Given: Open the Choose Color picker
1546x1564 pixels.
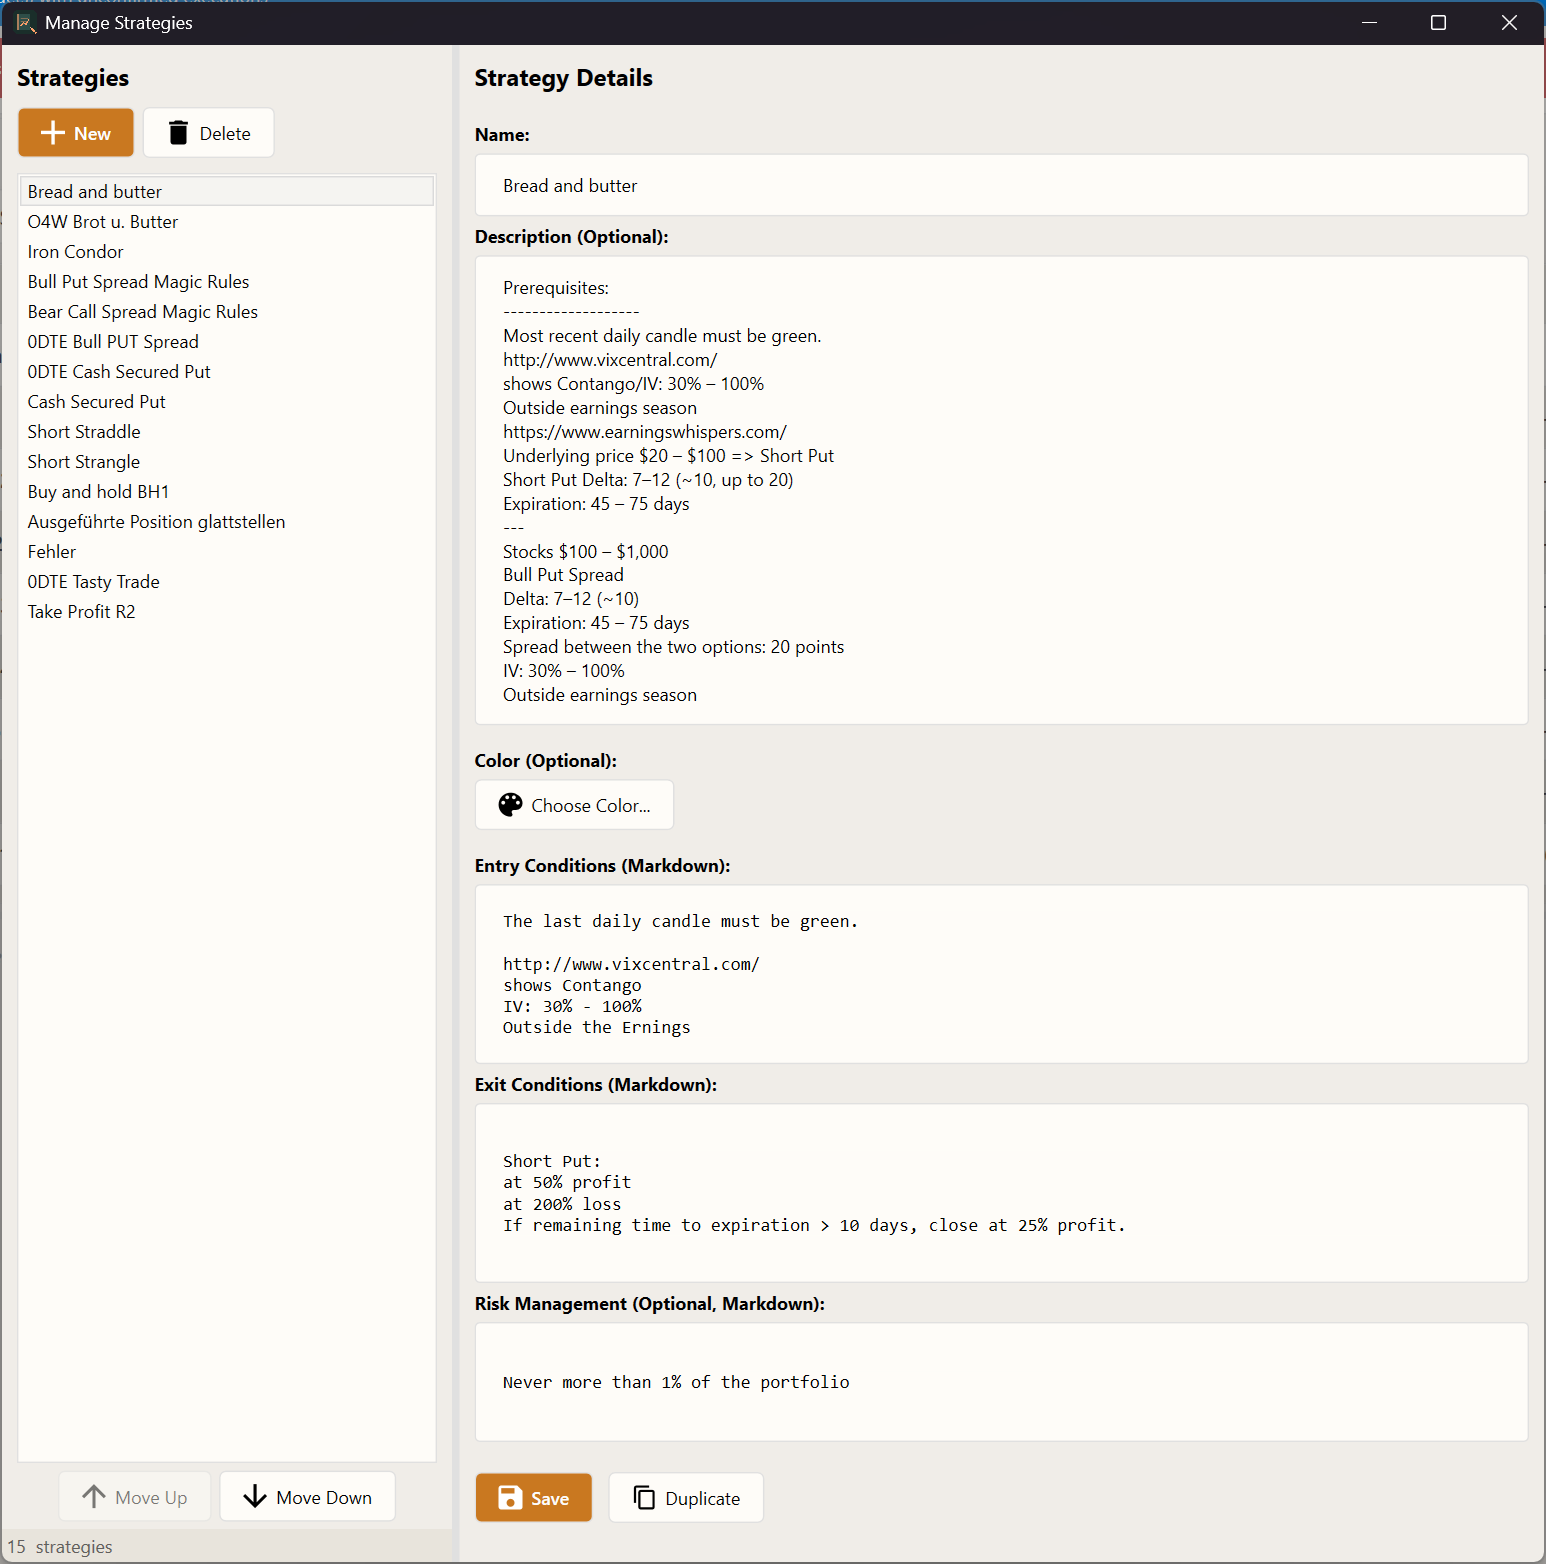Looking at the screenshot, I should coord(574,805).
